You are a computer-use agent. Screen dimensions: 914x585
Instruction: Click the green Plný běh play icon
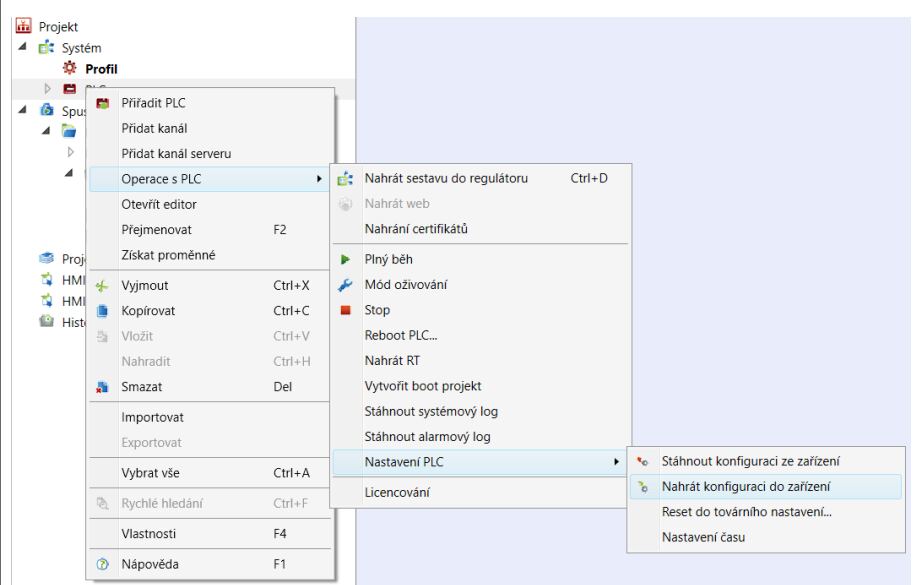point(345,259)
